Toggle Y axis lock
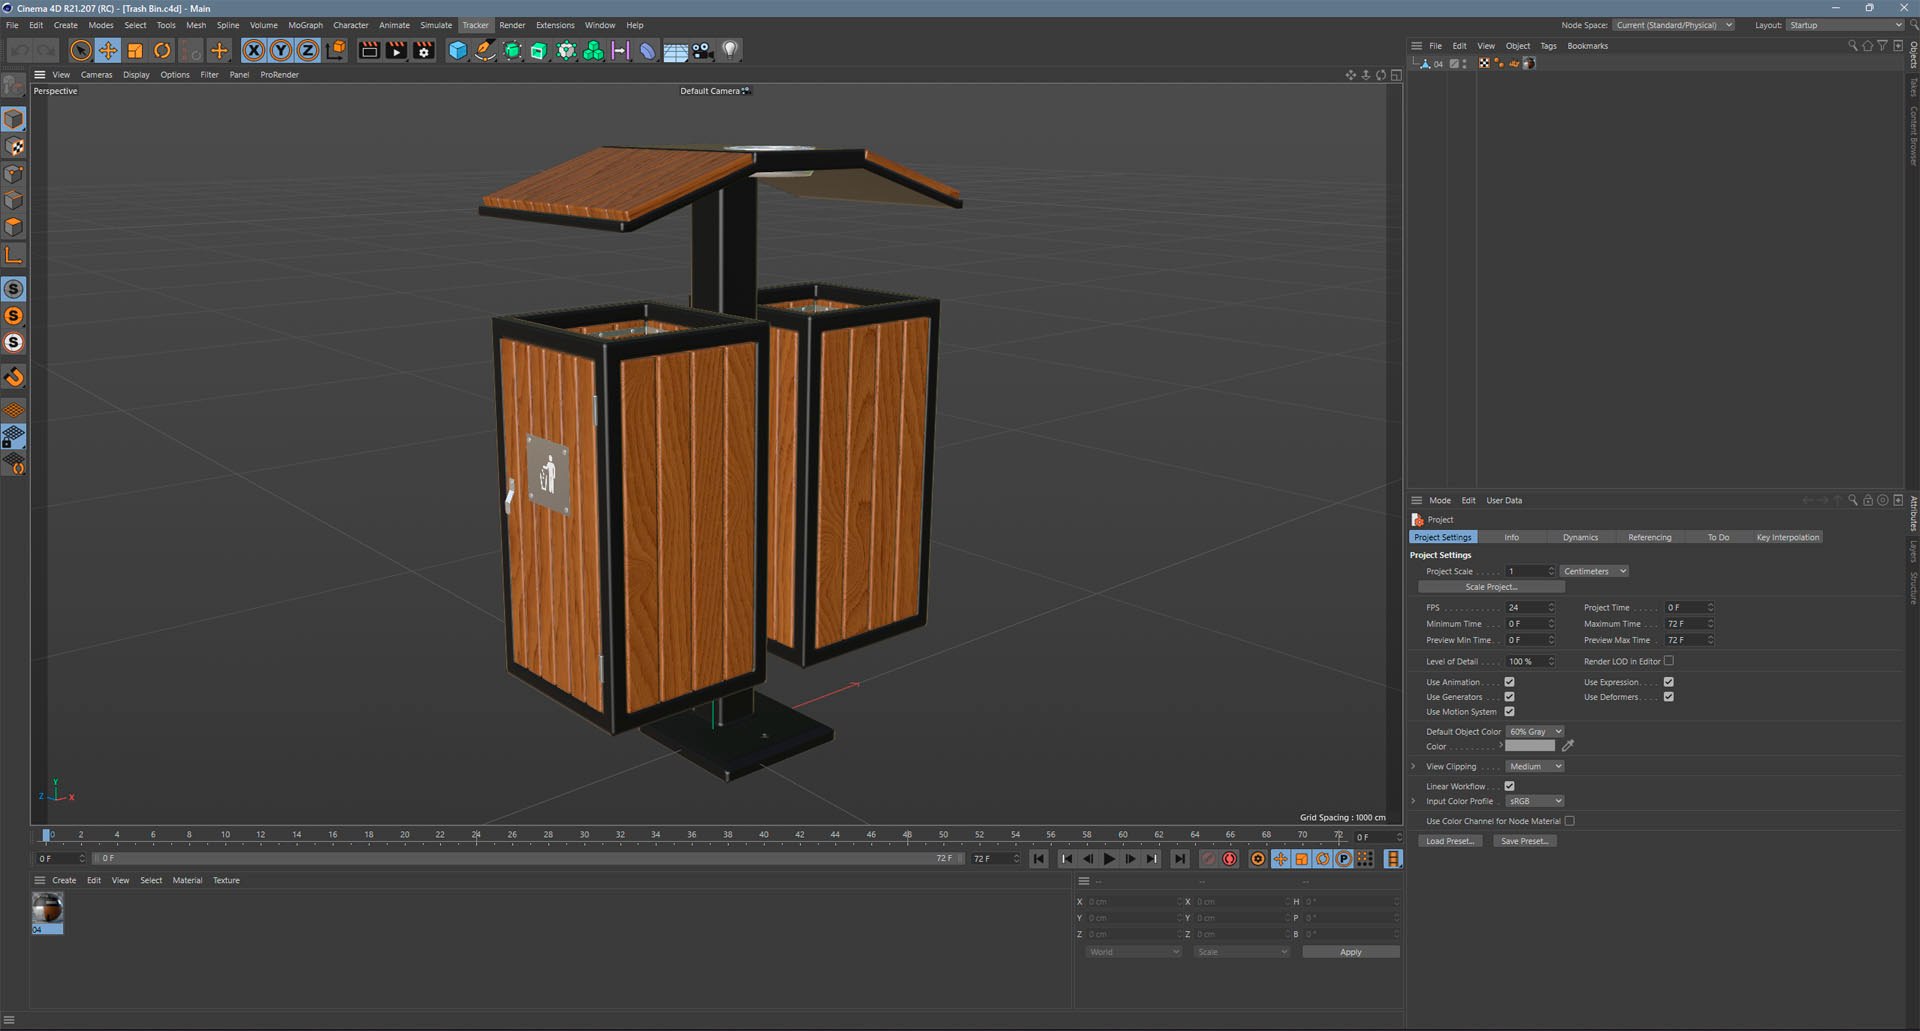Viewport: 1920px width, 1031px height. [x=281, y=50]
